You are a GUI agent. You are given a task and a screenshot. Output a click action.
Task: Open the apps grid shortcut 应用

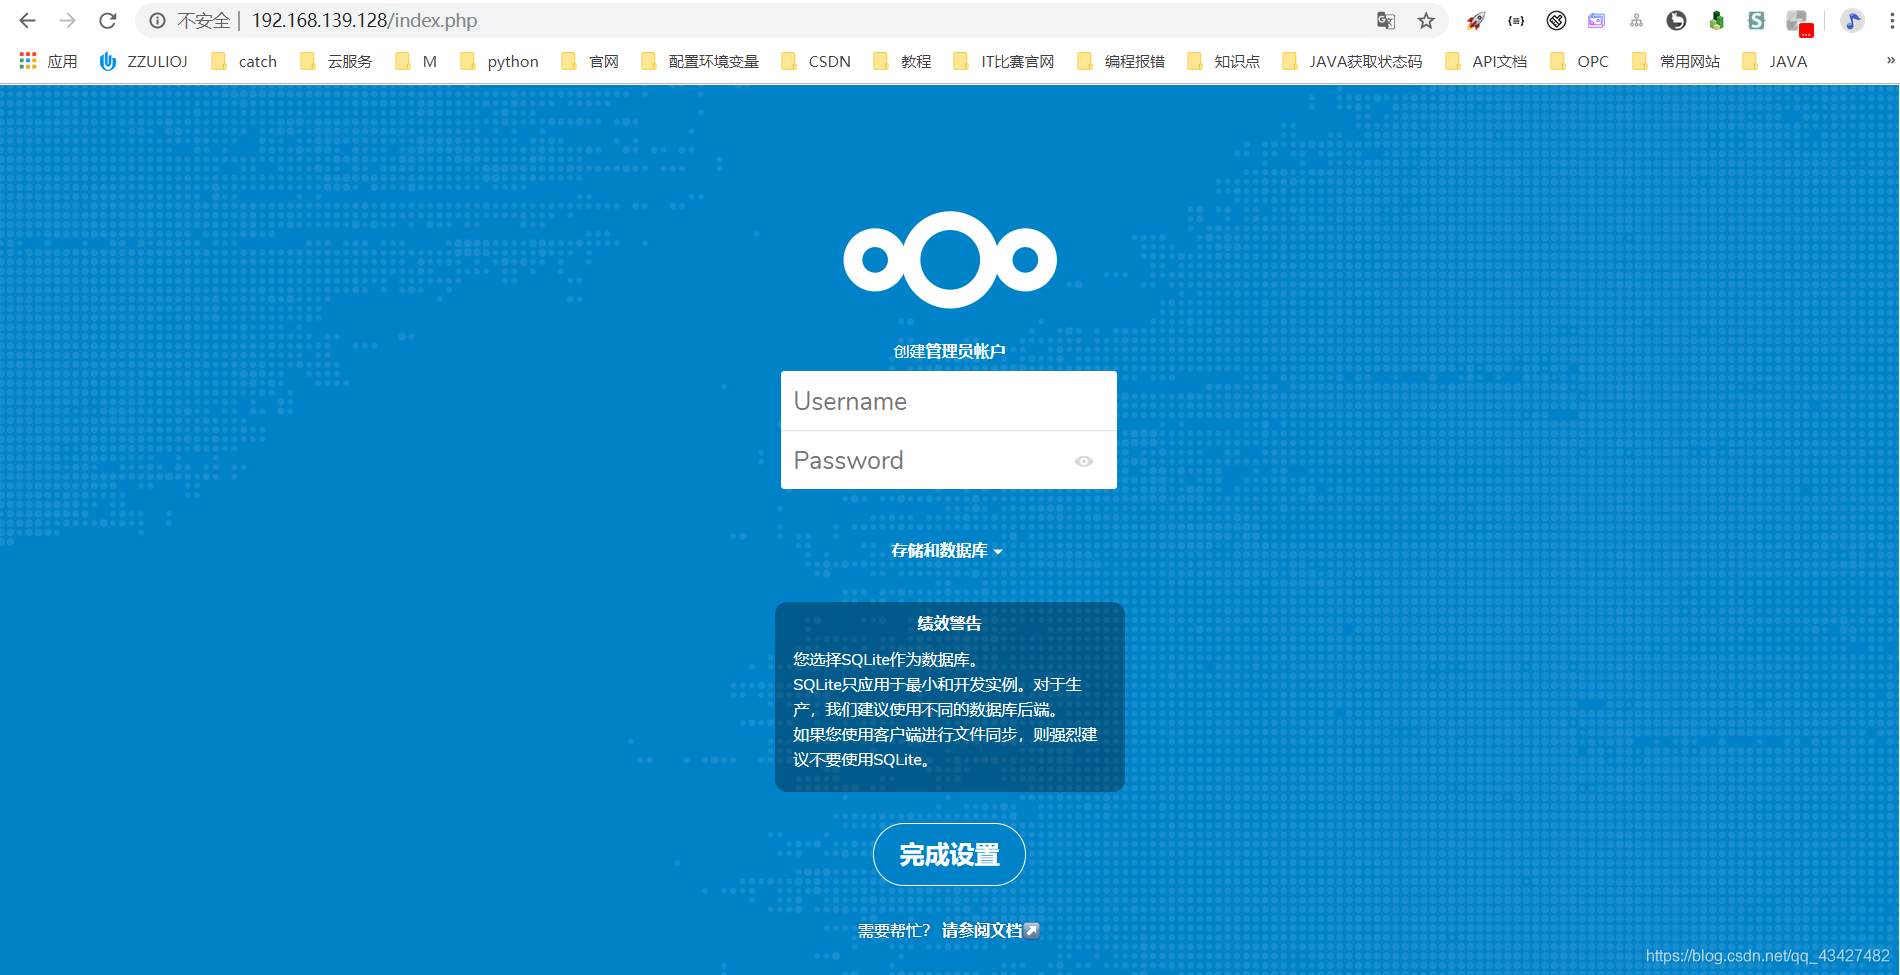coord(48,61)
